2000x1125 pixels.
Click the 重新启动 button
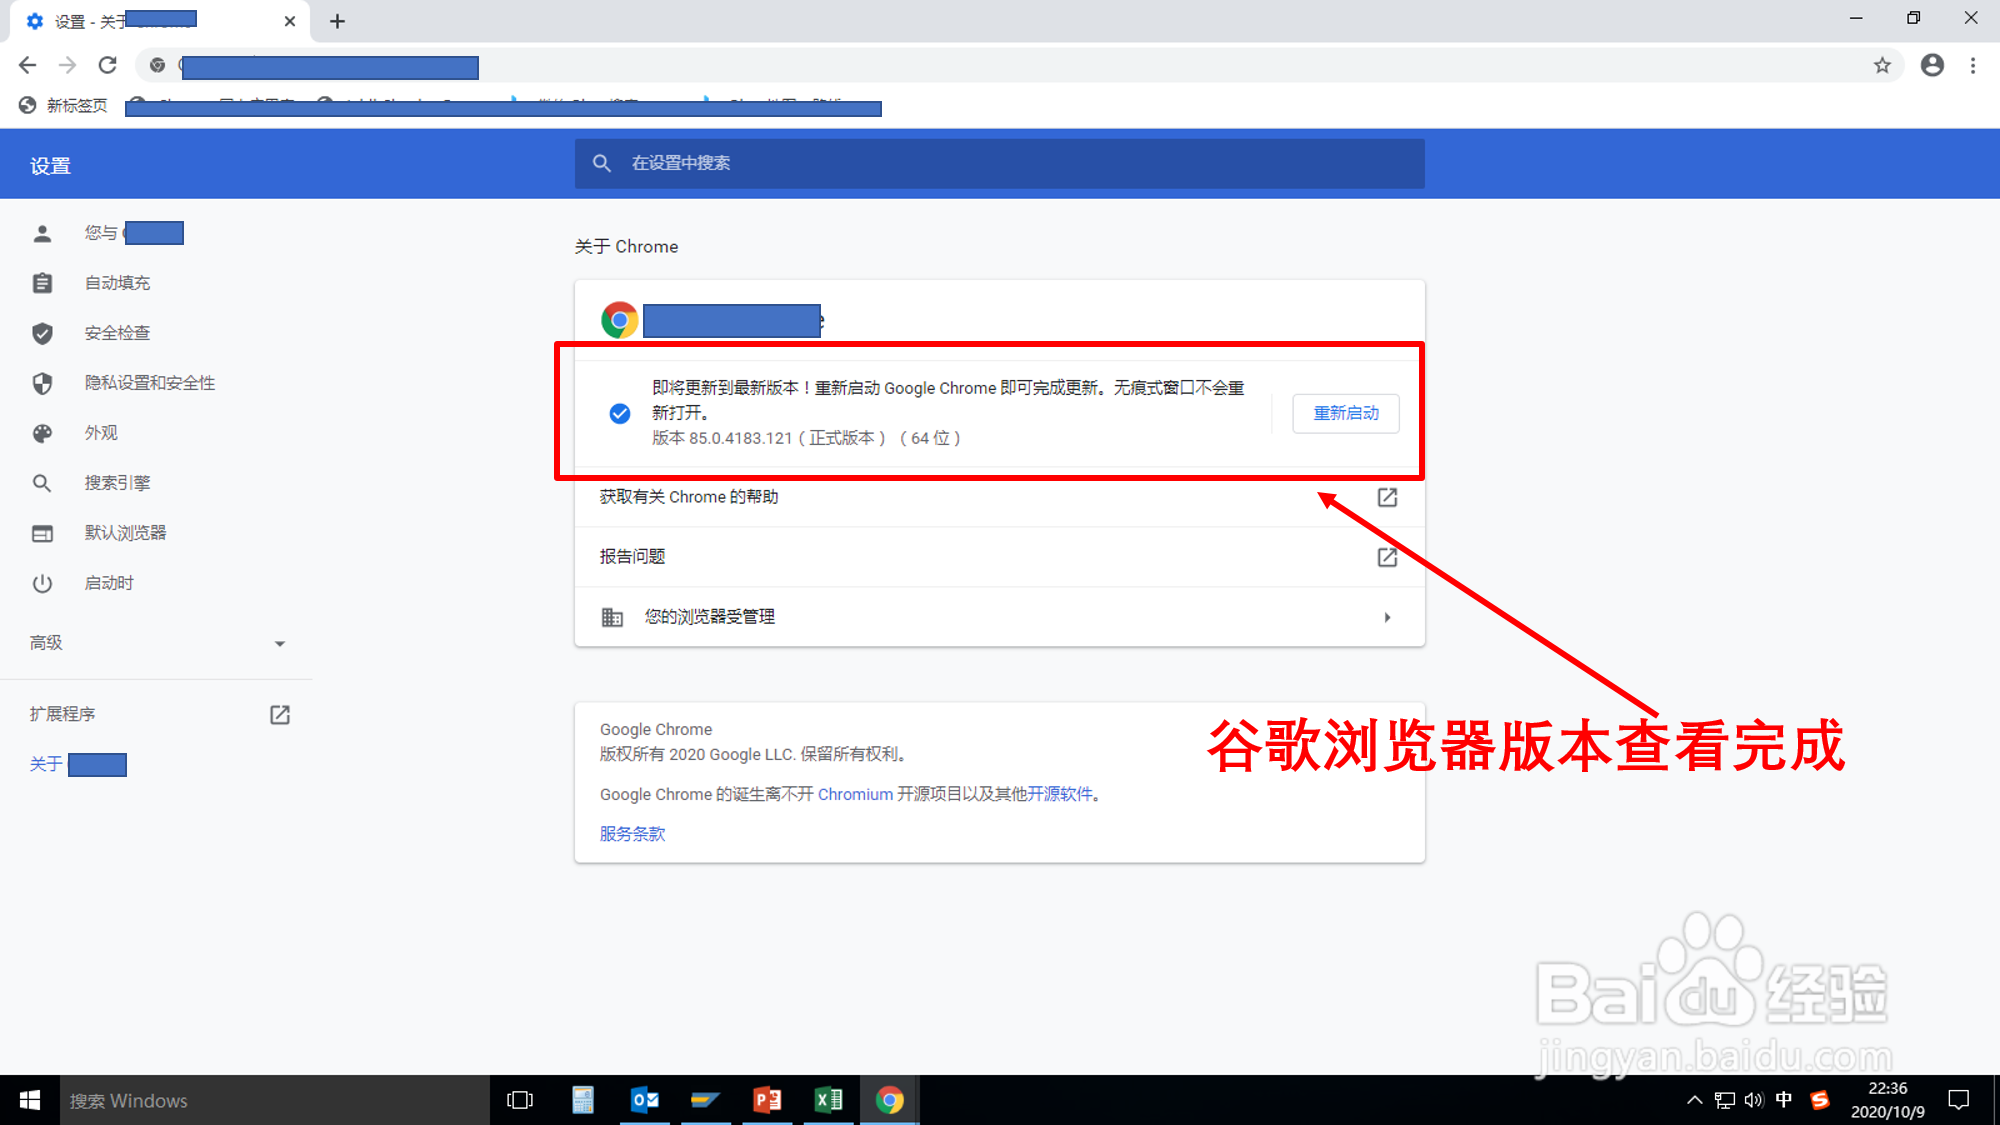[1345, 413]
